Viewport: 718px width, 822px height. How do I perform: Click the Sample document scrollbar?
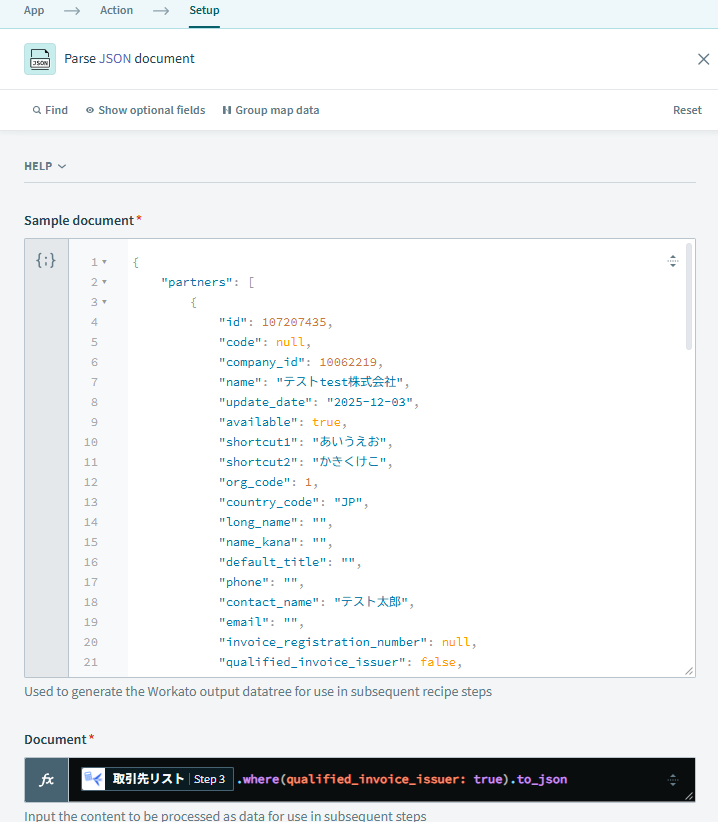click(689, 297)
